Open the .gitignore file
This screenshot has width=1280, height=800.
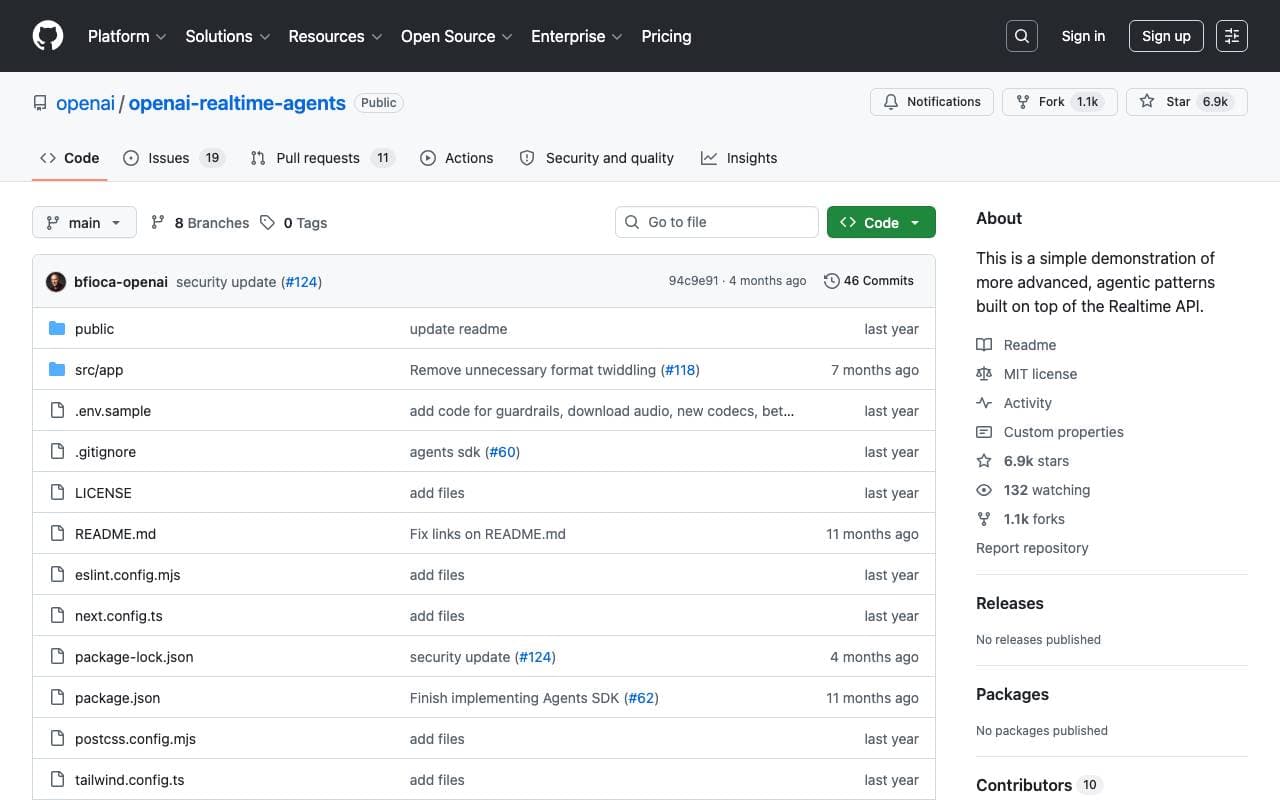(x=105, y=452)
